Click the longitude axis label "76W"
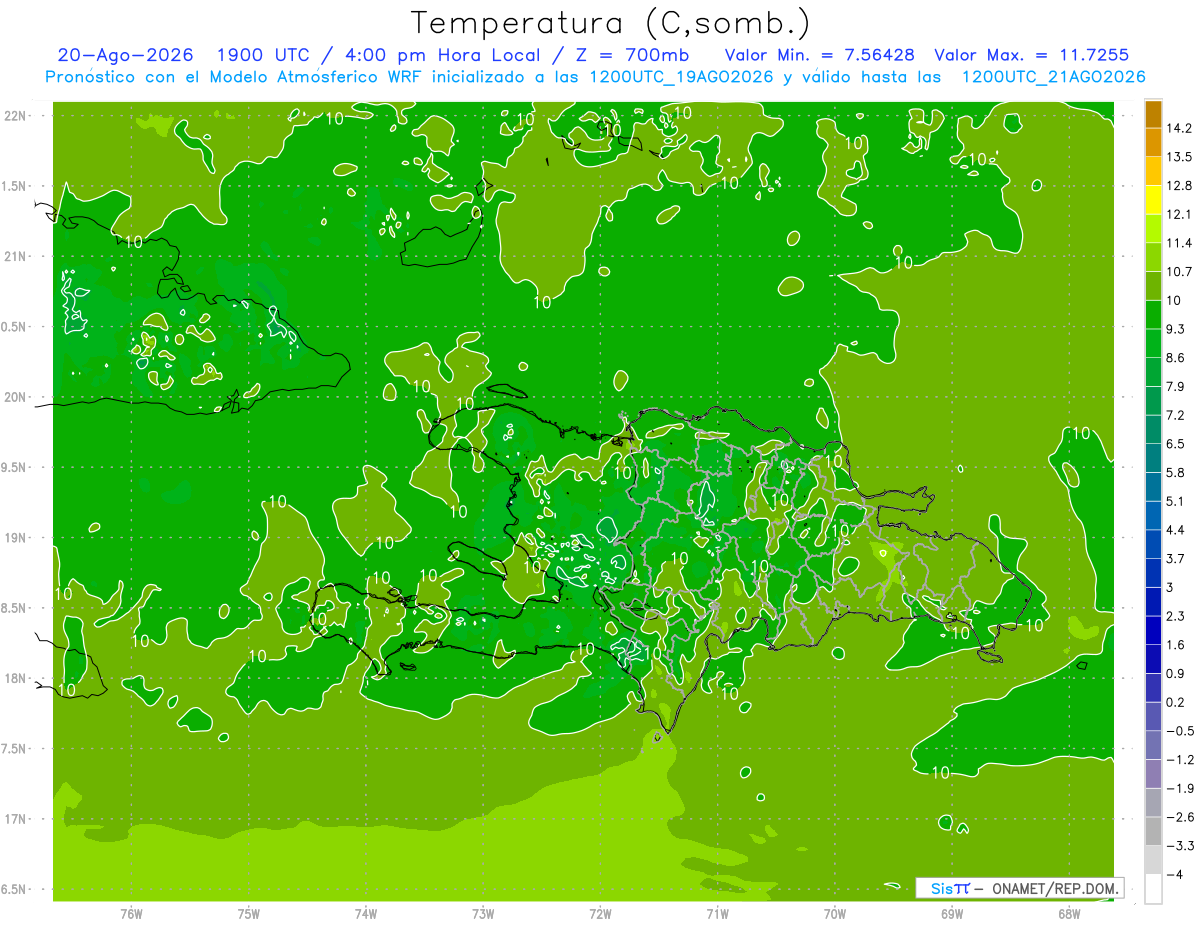The image size is (1200, 927). click(131, 914)
